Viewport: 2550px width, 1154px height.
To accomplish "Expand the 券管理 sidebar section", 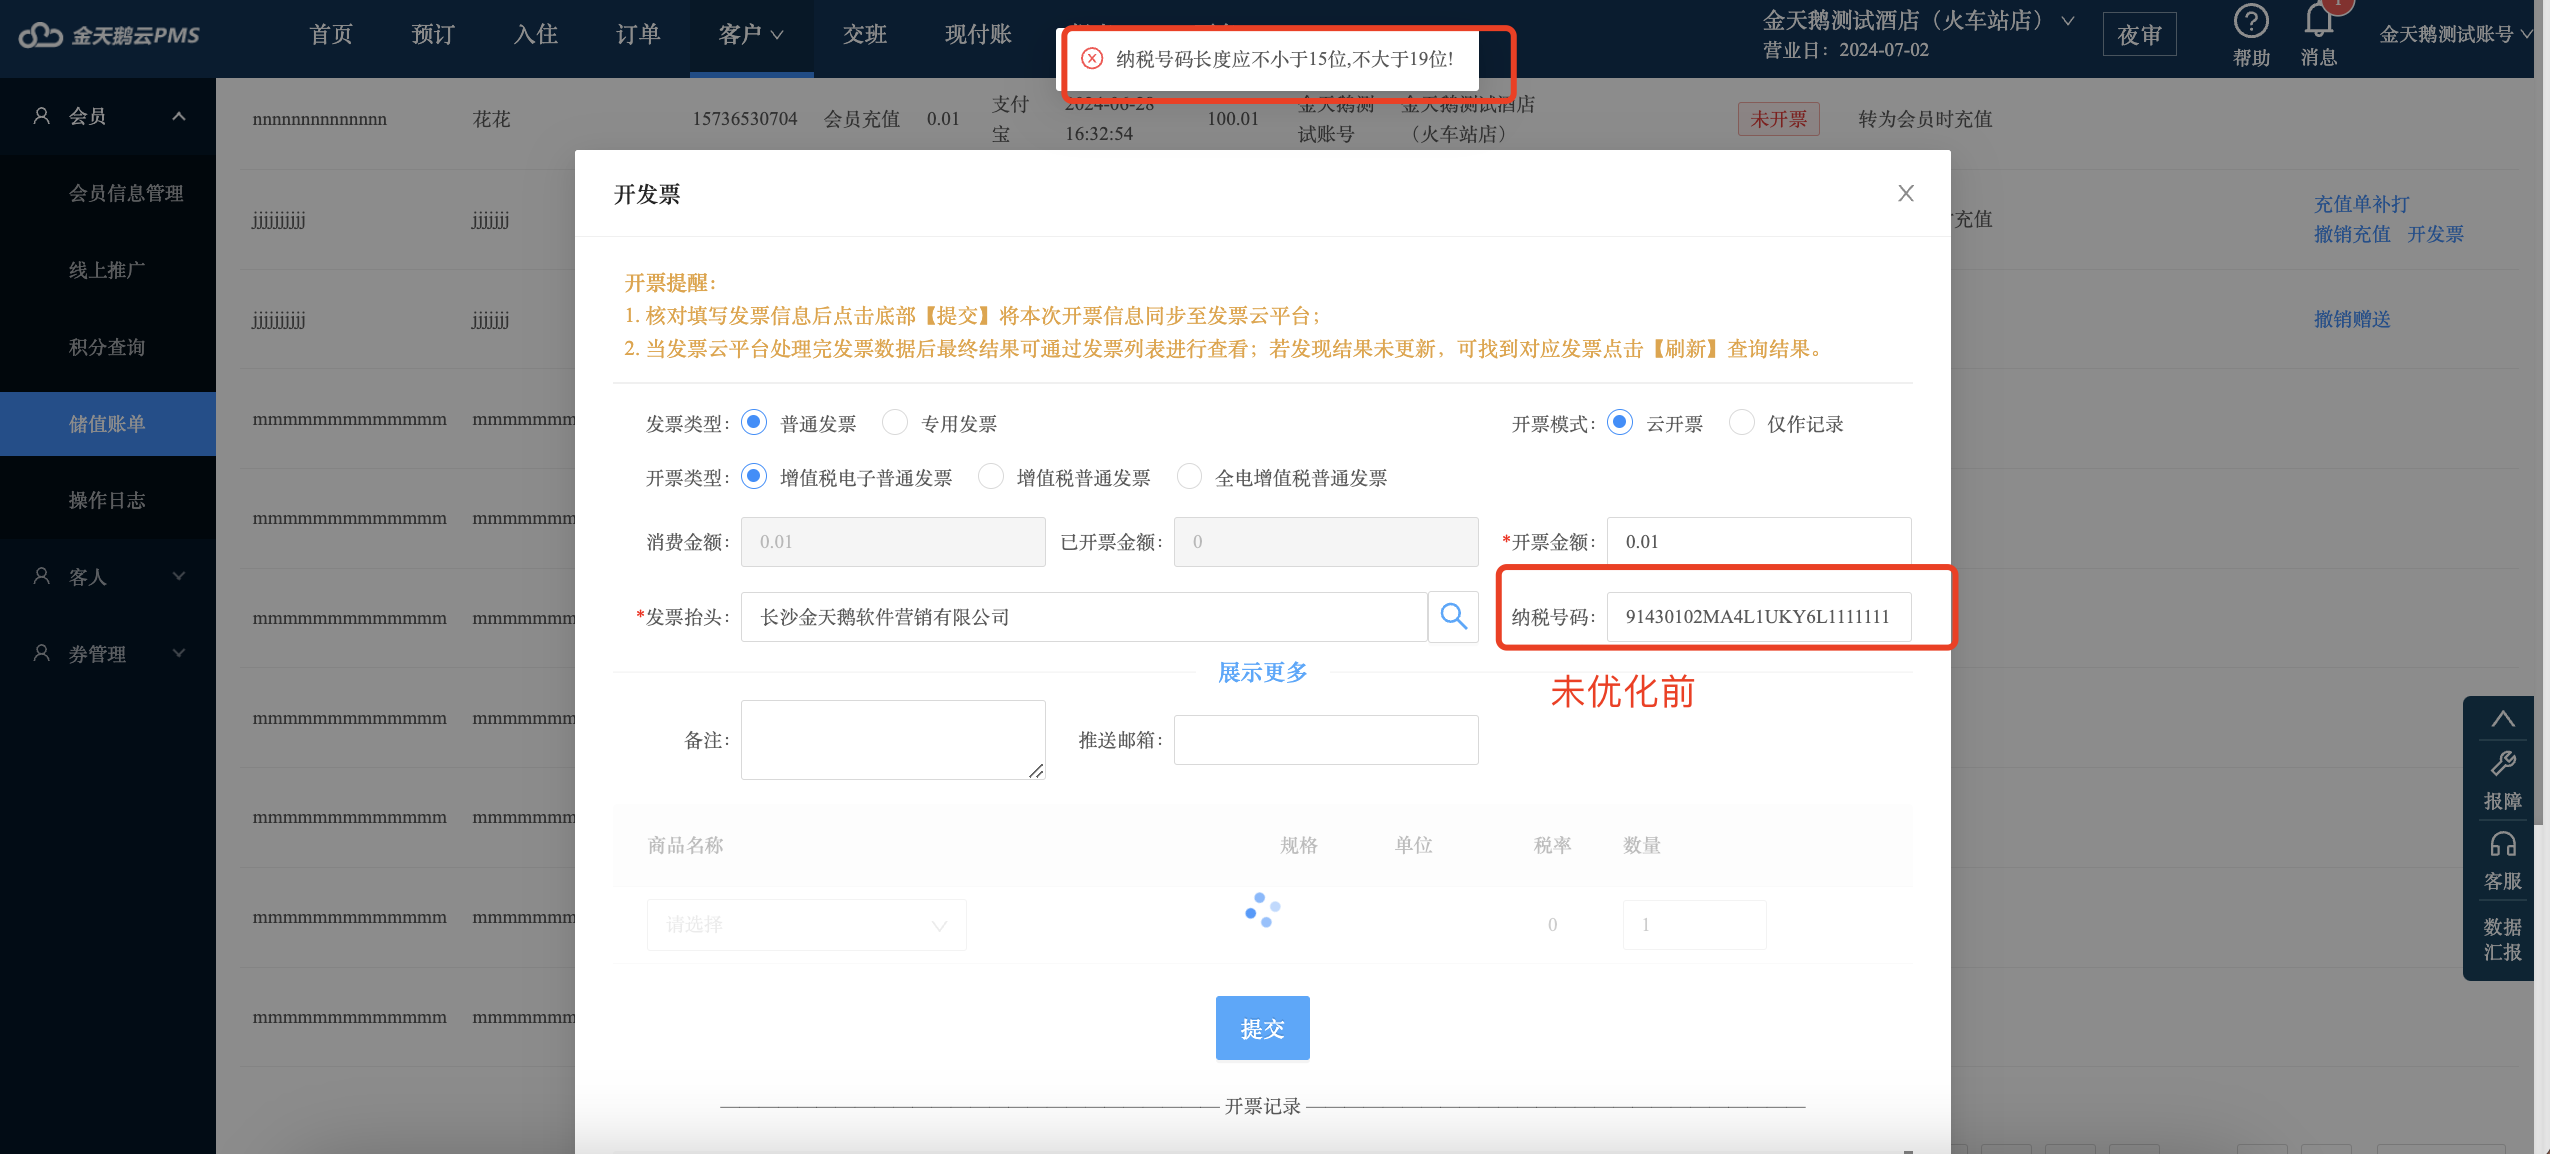I will (x=179, y=653).
